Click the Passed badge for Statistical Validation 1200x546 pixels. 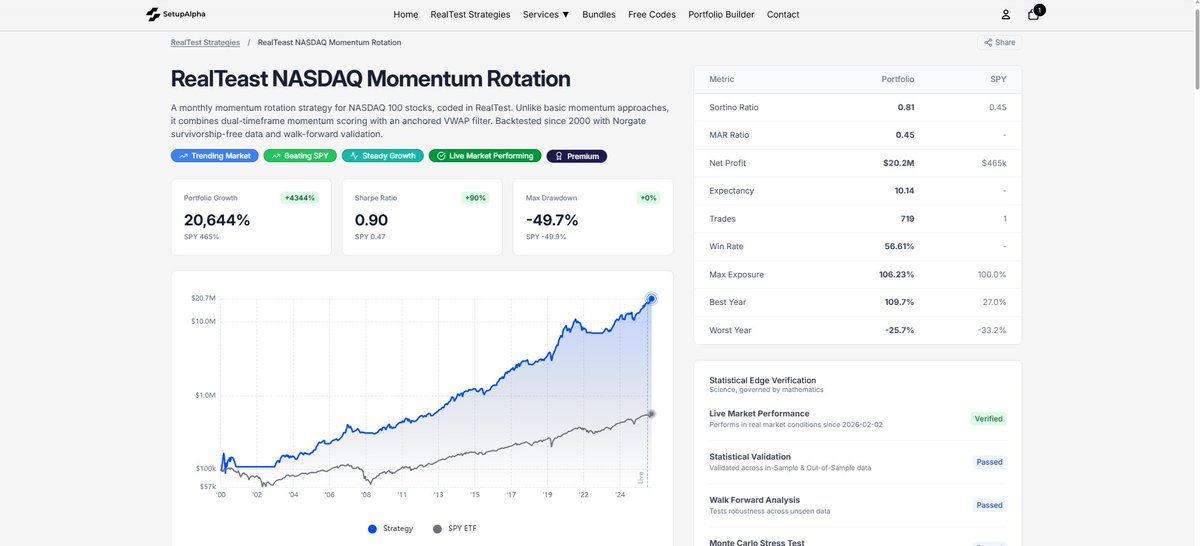tap(990, 462)
